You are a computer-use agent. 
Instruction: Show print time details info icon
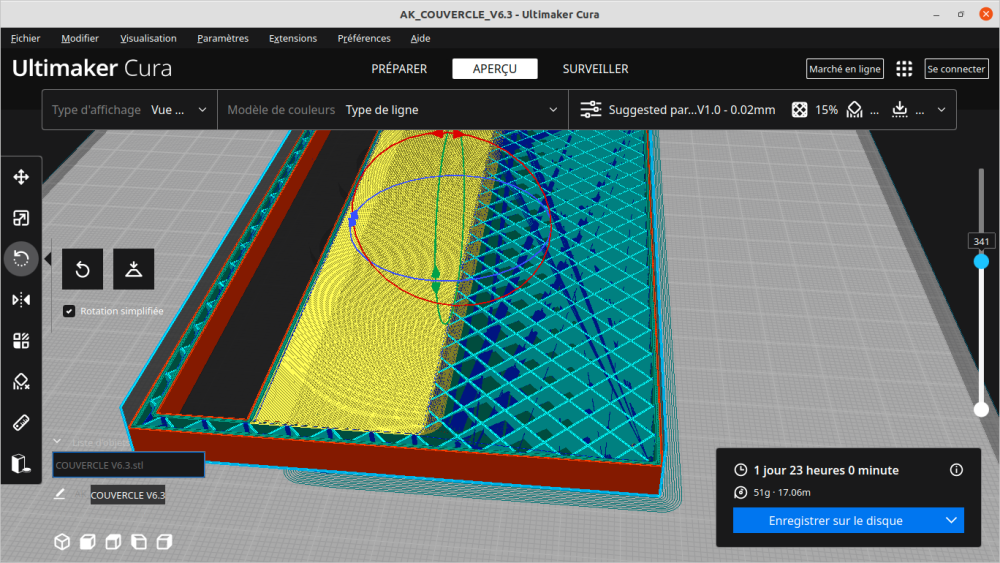click(956, 470)
